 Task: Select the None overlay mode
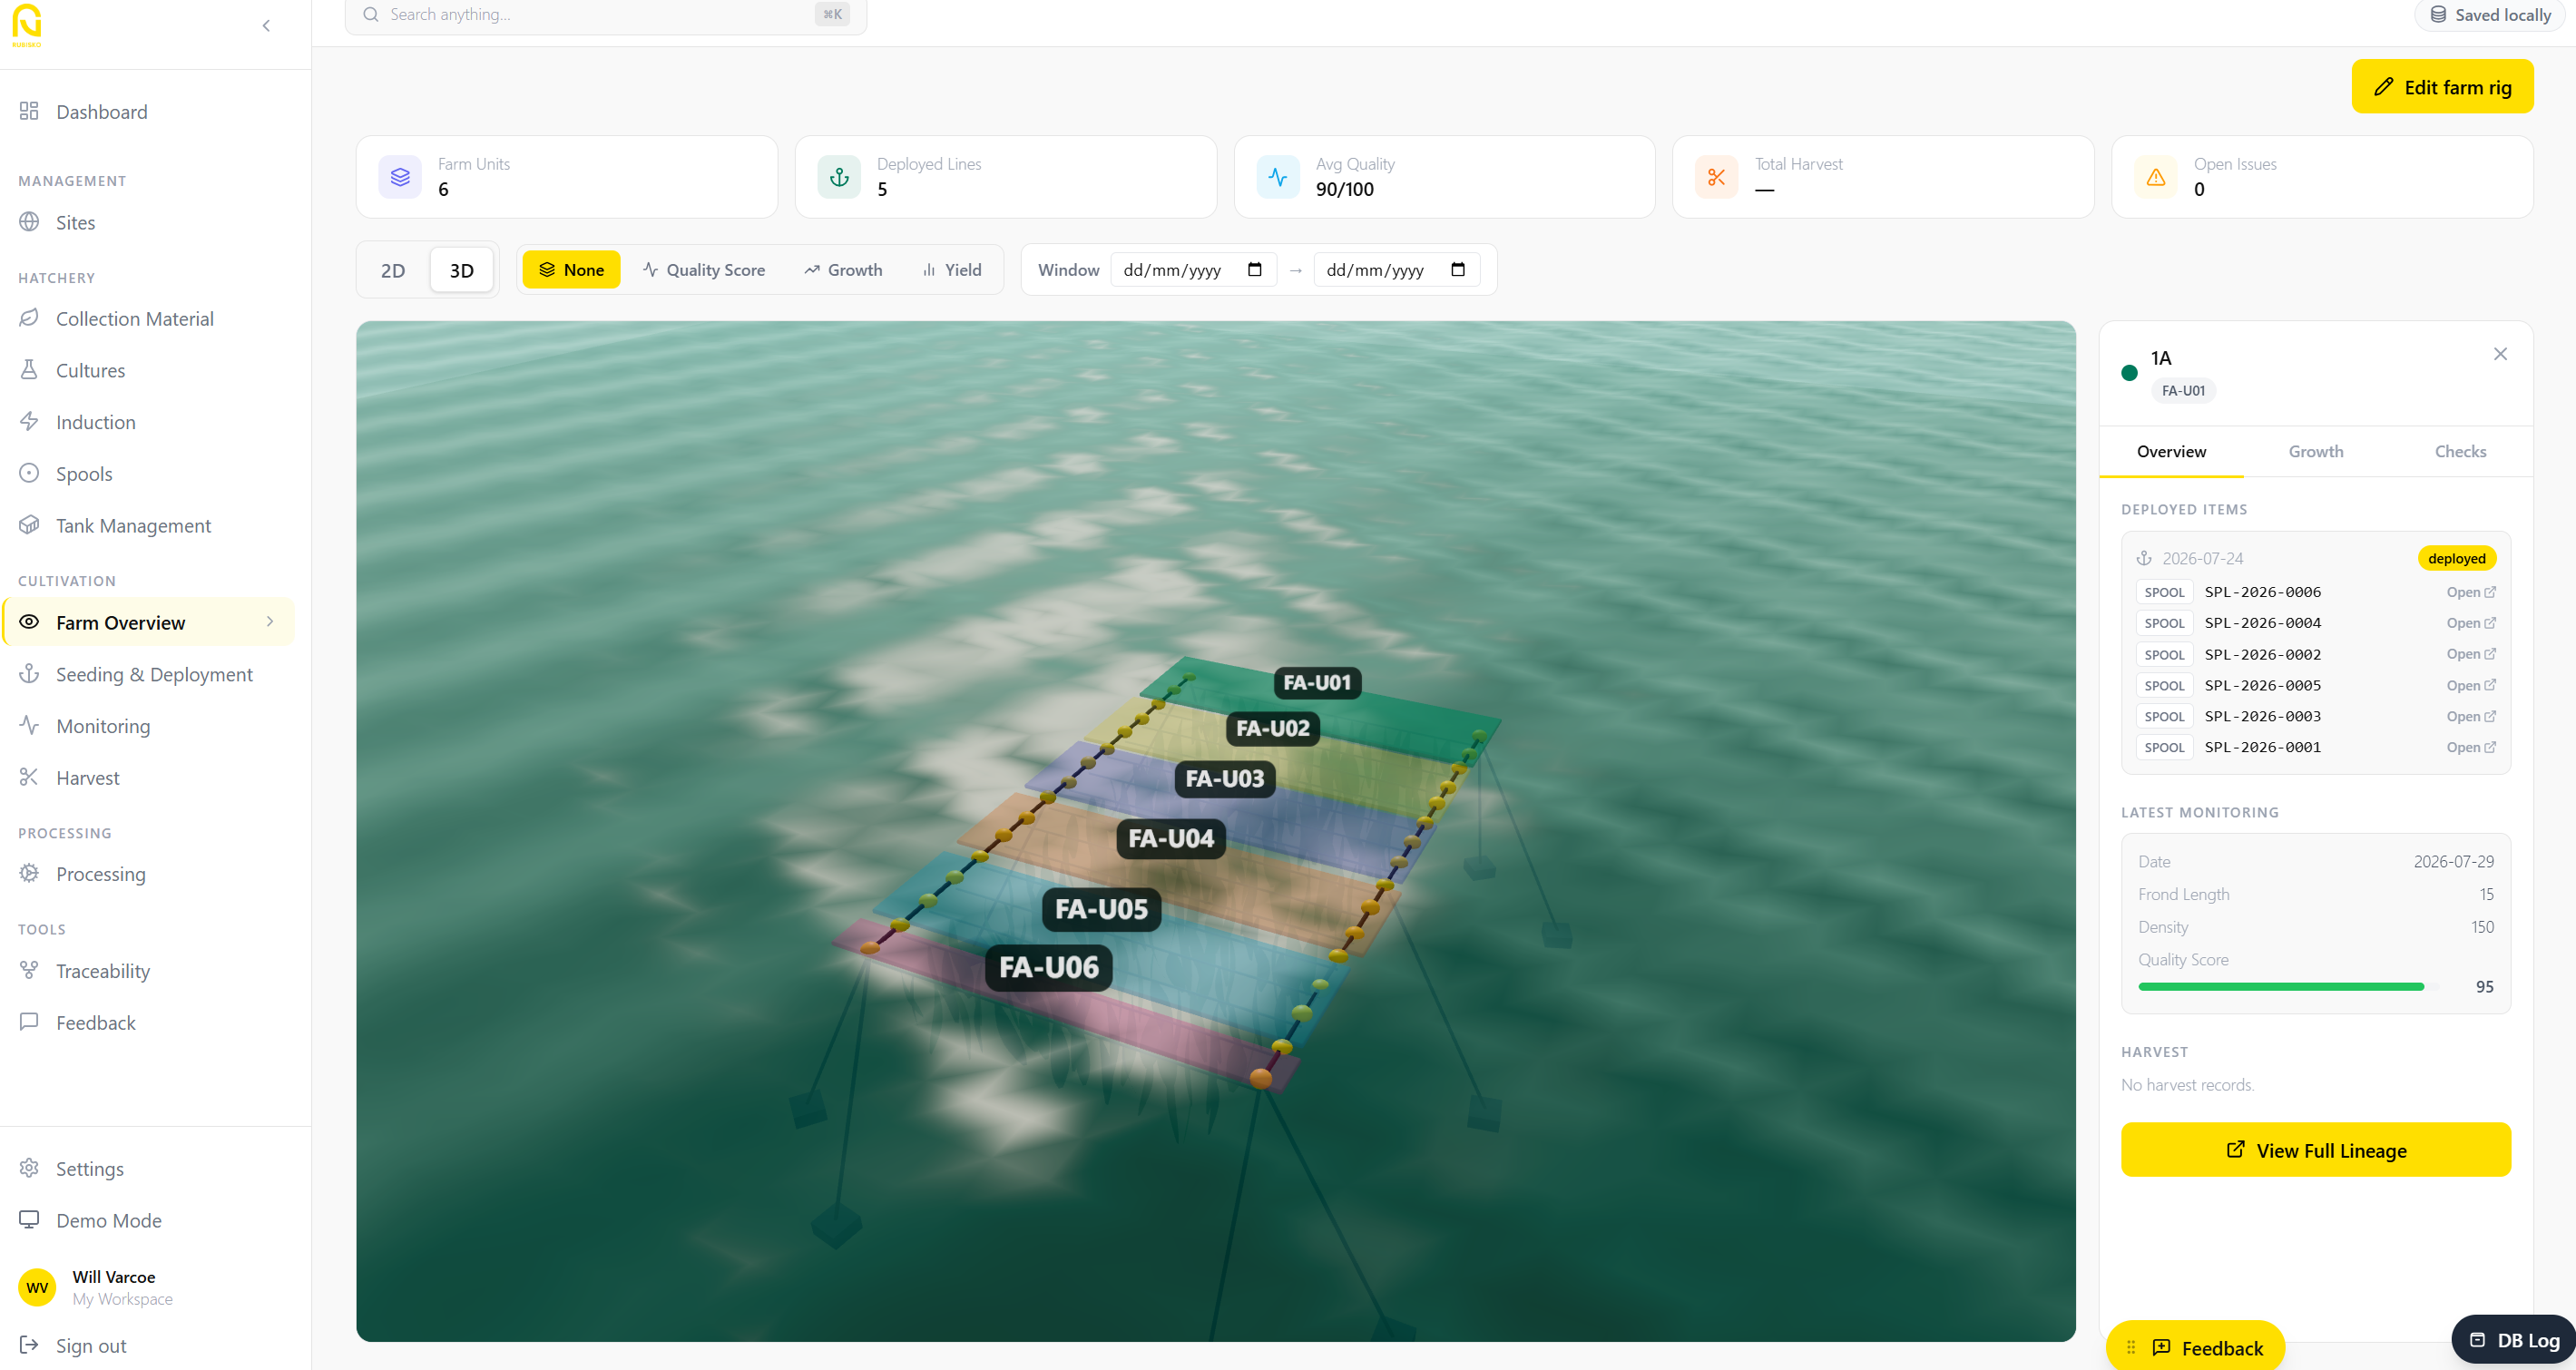(571, 270)
